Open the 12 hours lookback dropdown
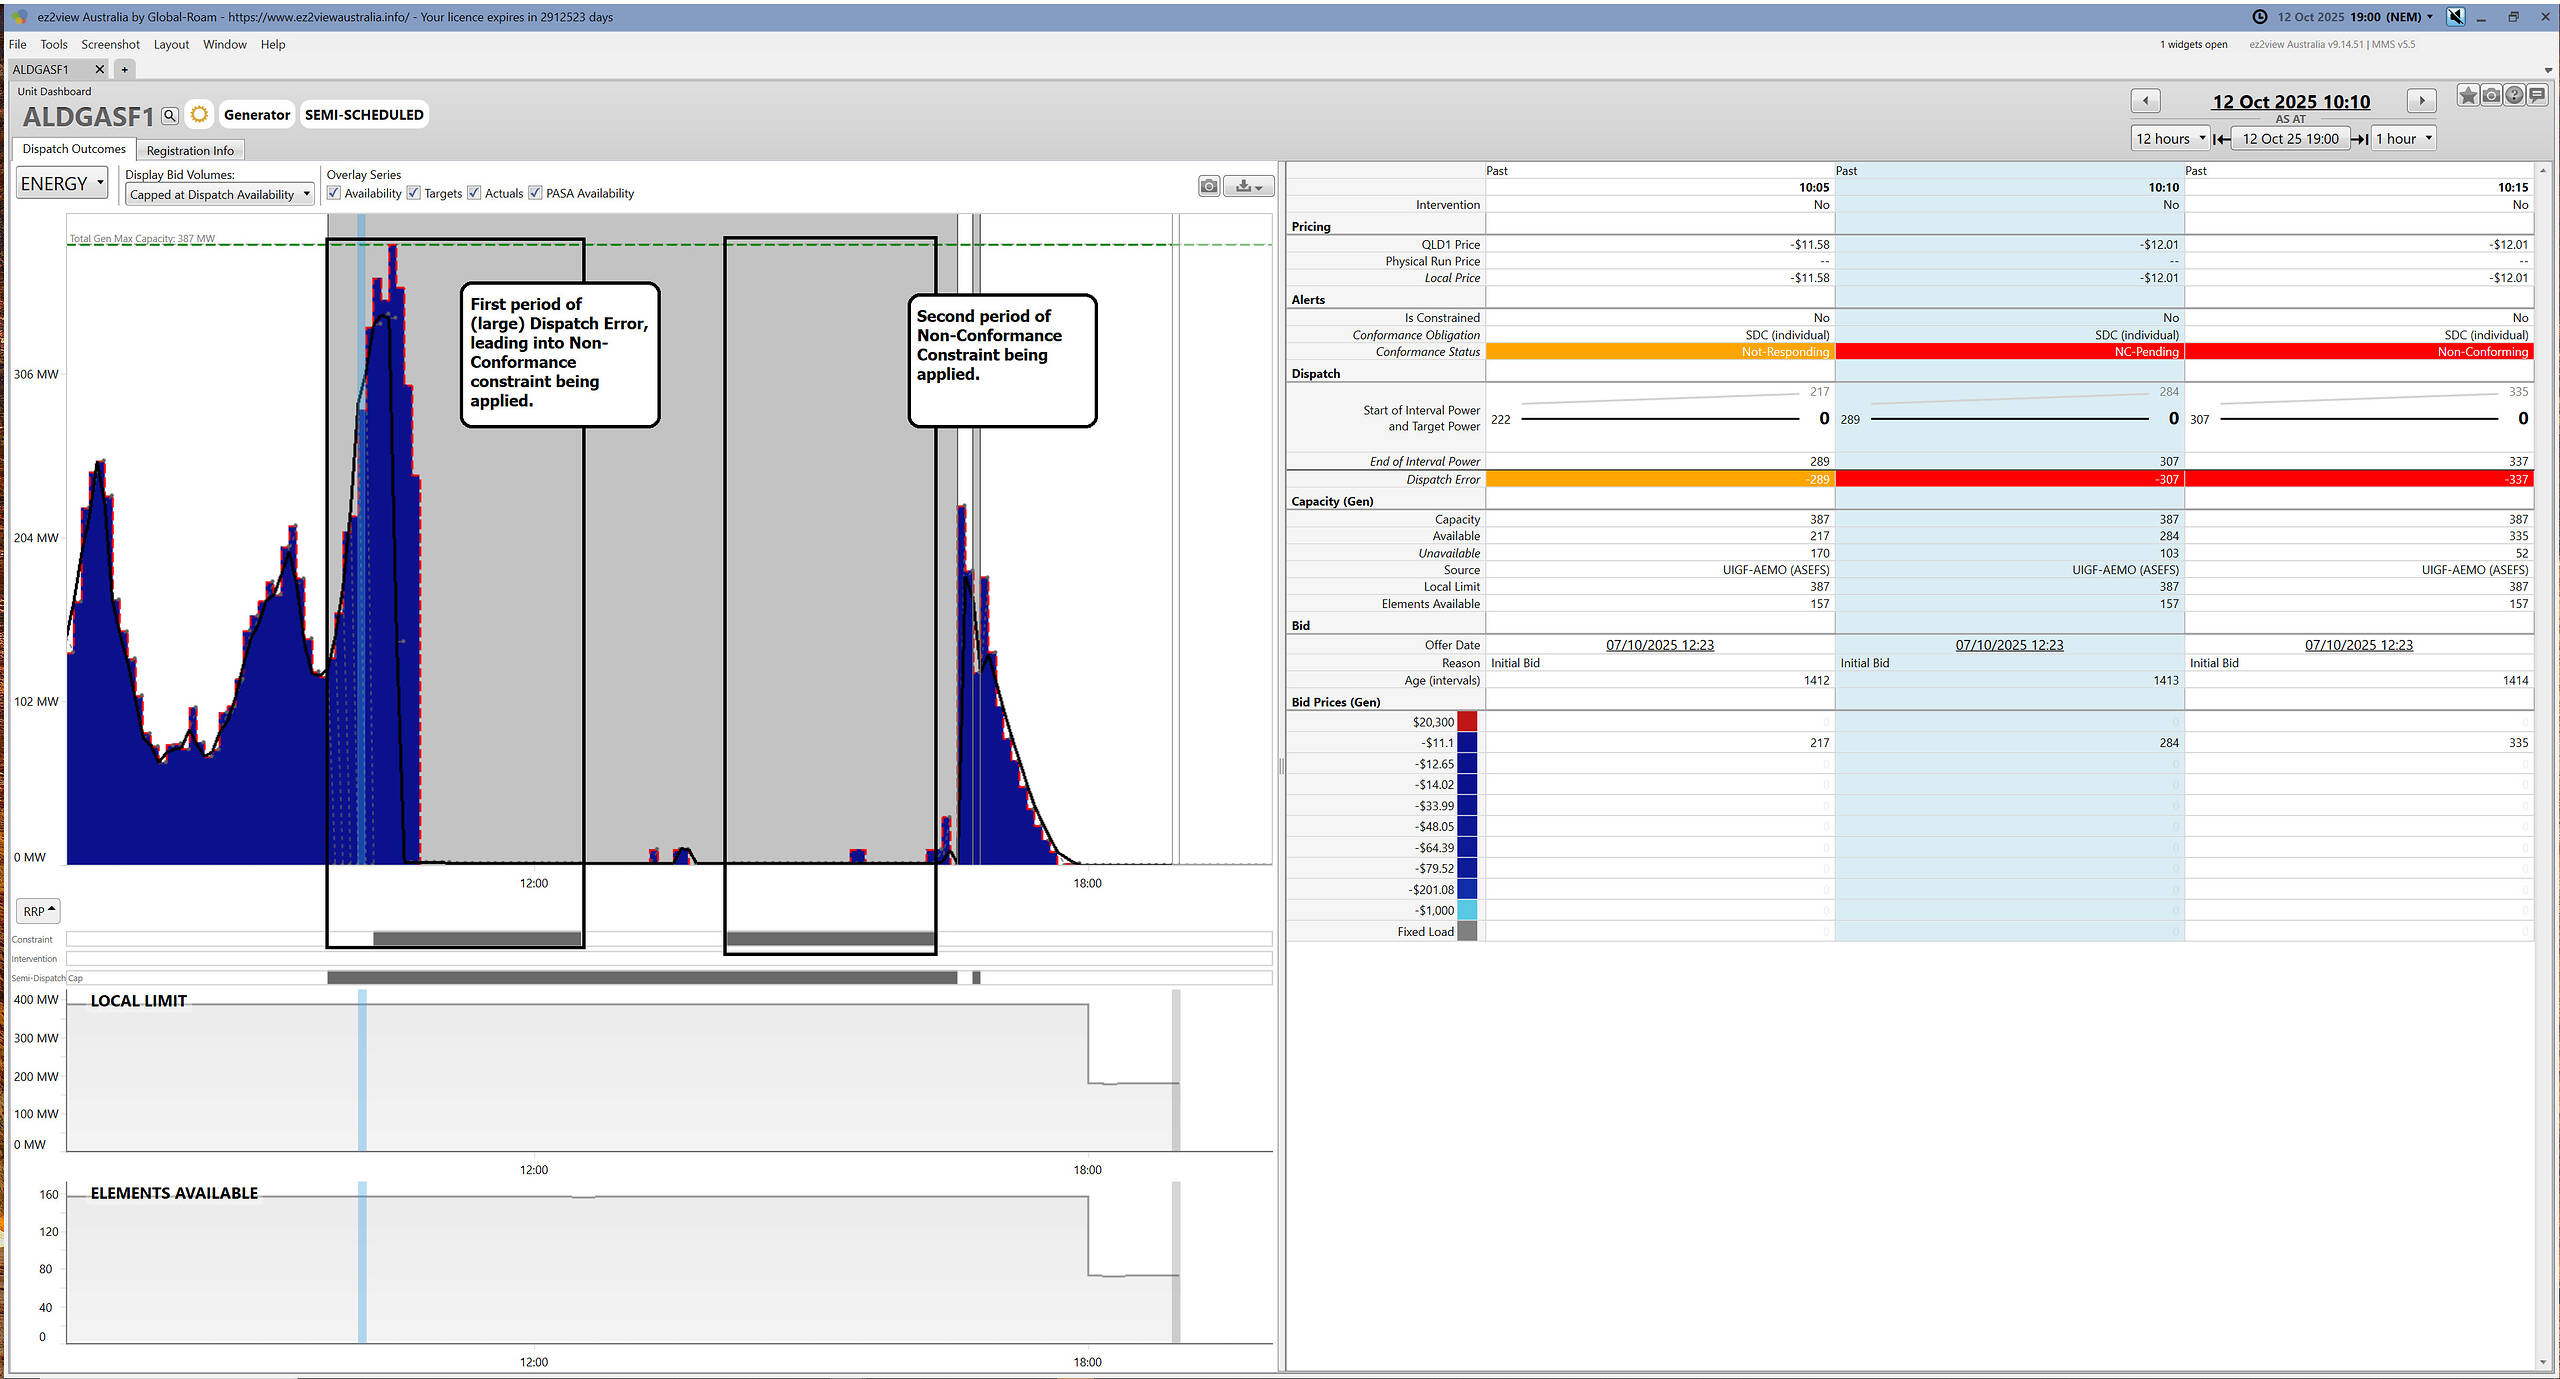The height and width of the screenshot is (1379, 2560). tap(2170, 139)
